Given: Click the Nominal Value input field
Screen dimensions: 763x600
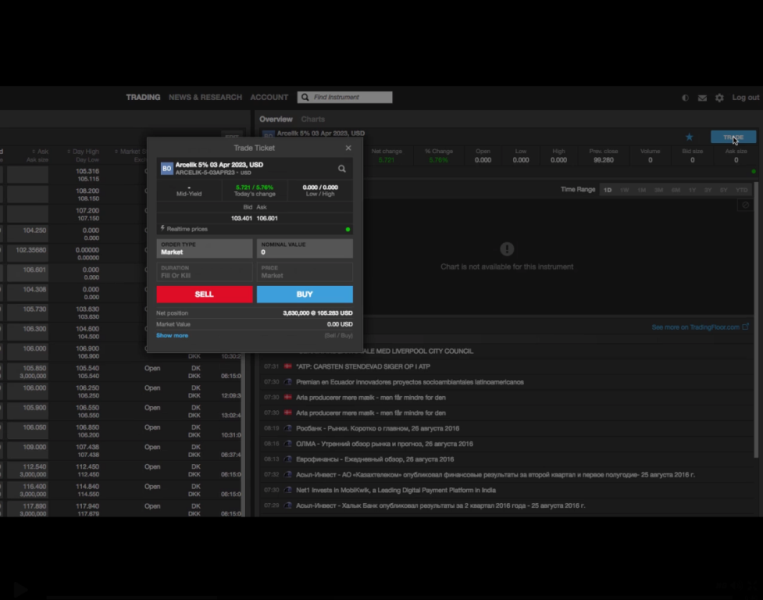Looking at the screenshot, I should click(305, 248).
